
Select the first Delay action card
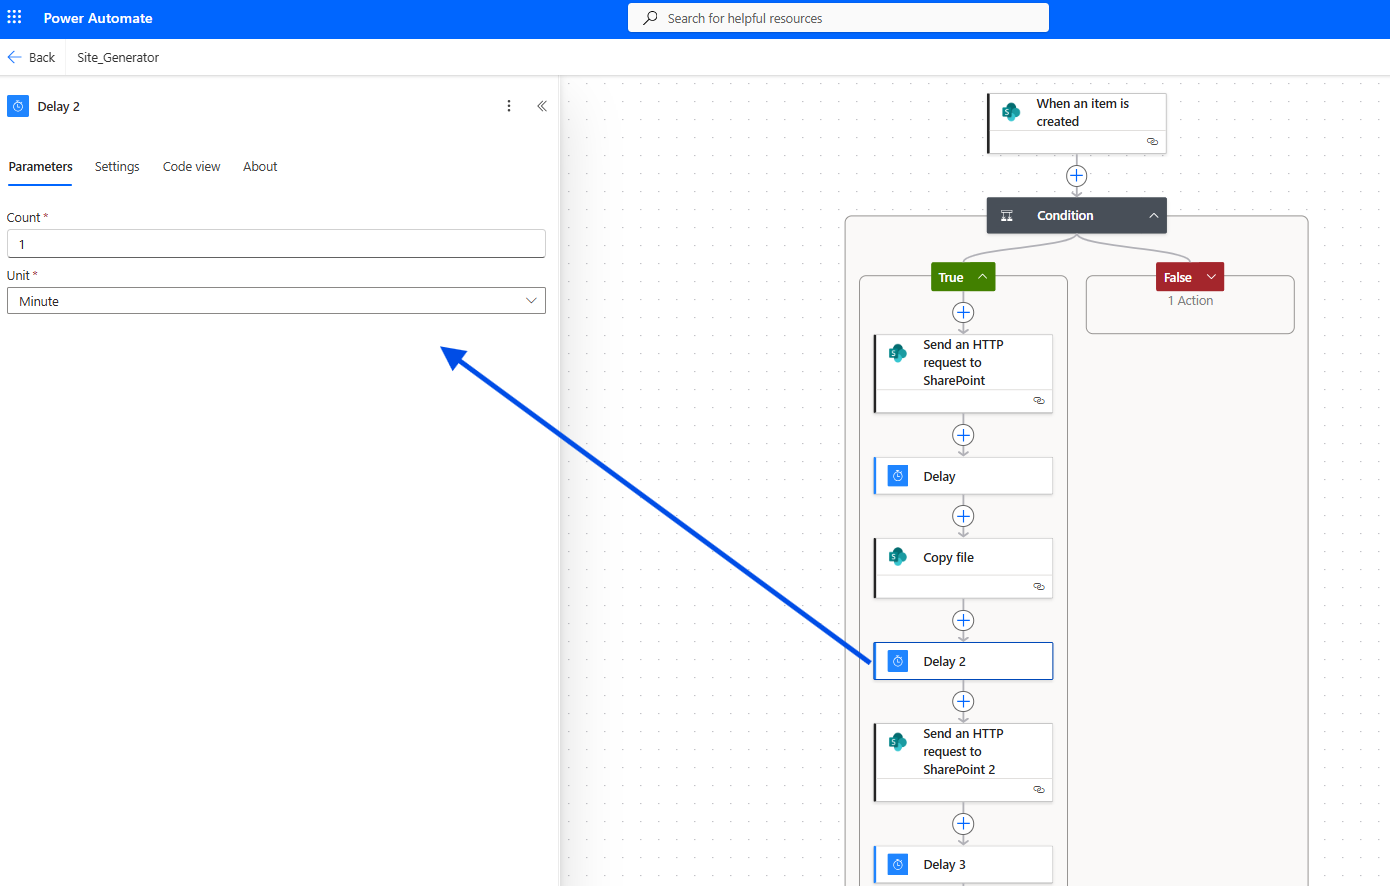964,476
